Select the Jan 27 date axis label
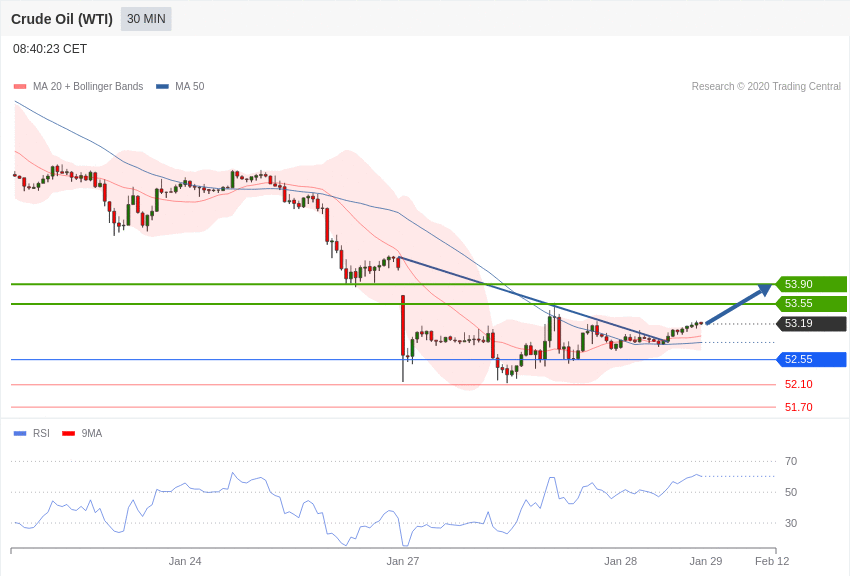The image size is (850, 576). click(403, 561)
